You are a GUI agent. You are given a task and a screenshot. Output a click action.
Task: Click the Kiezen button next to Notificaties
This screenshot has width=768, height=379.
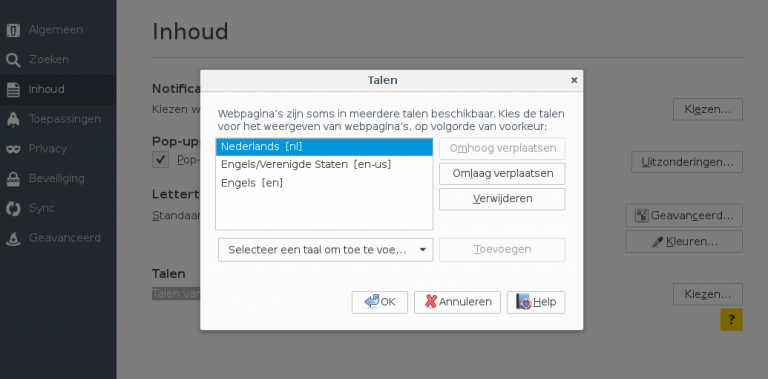pyautogui.click(x=708, y=109)
